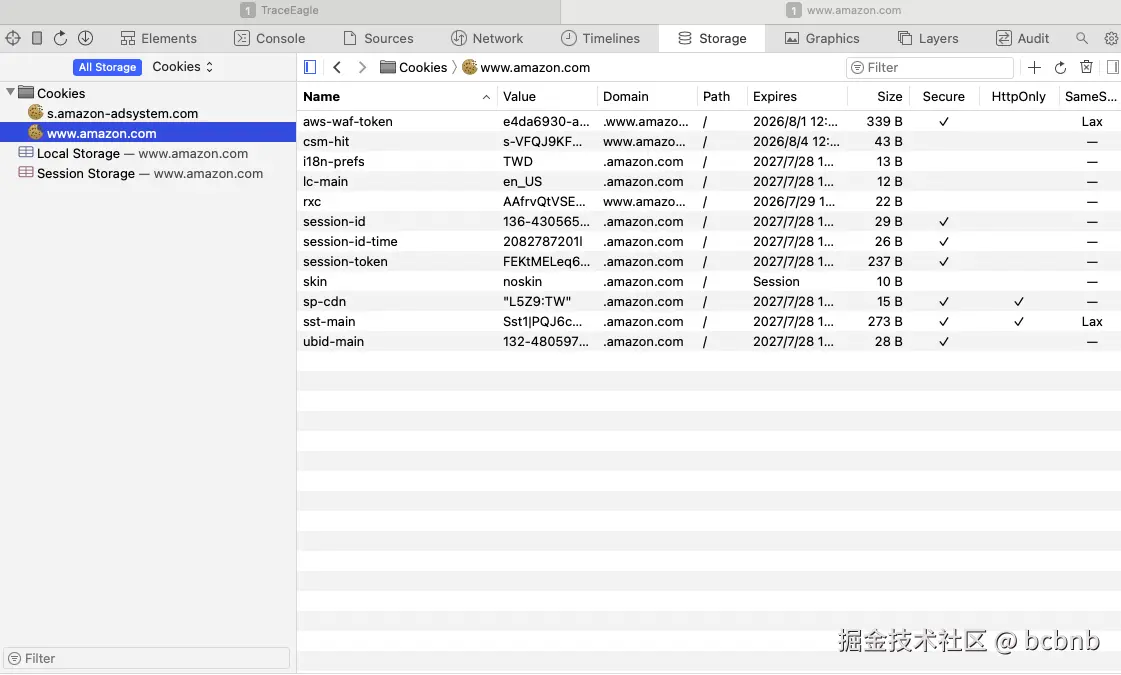This screenshot has height=675, width=1121.
Task: Refresh cookies list with reload icon
Action: coord(1060,67)
